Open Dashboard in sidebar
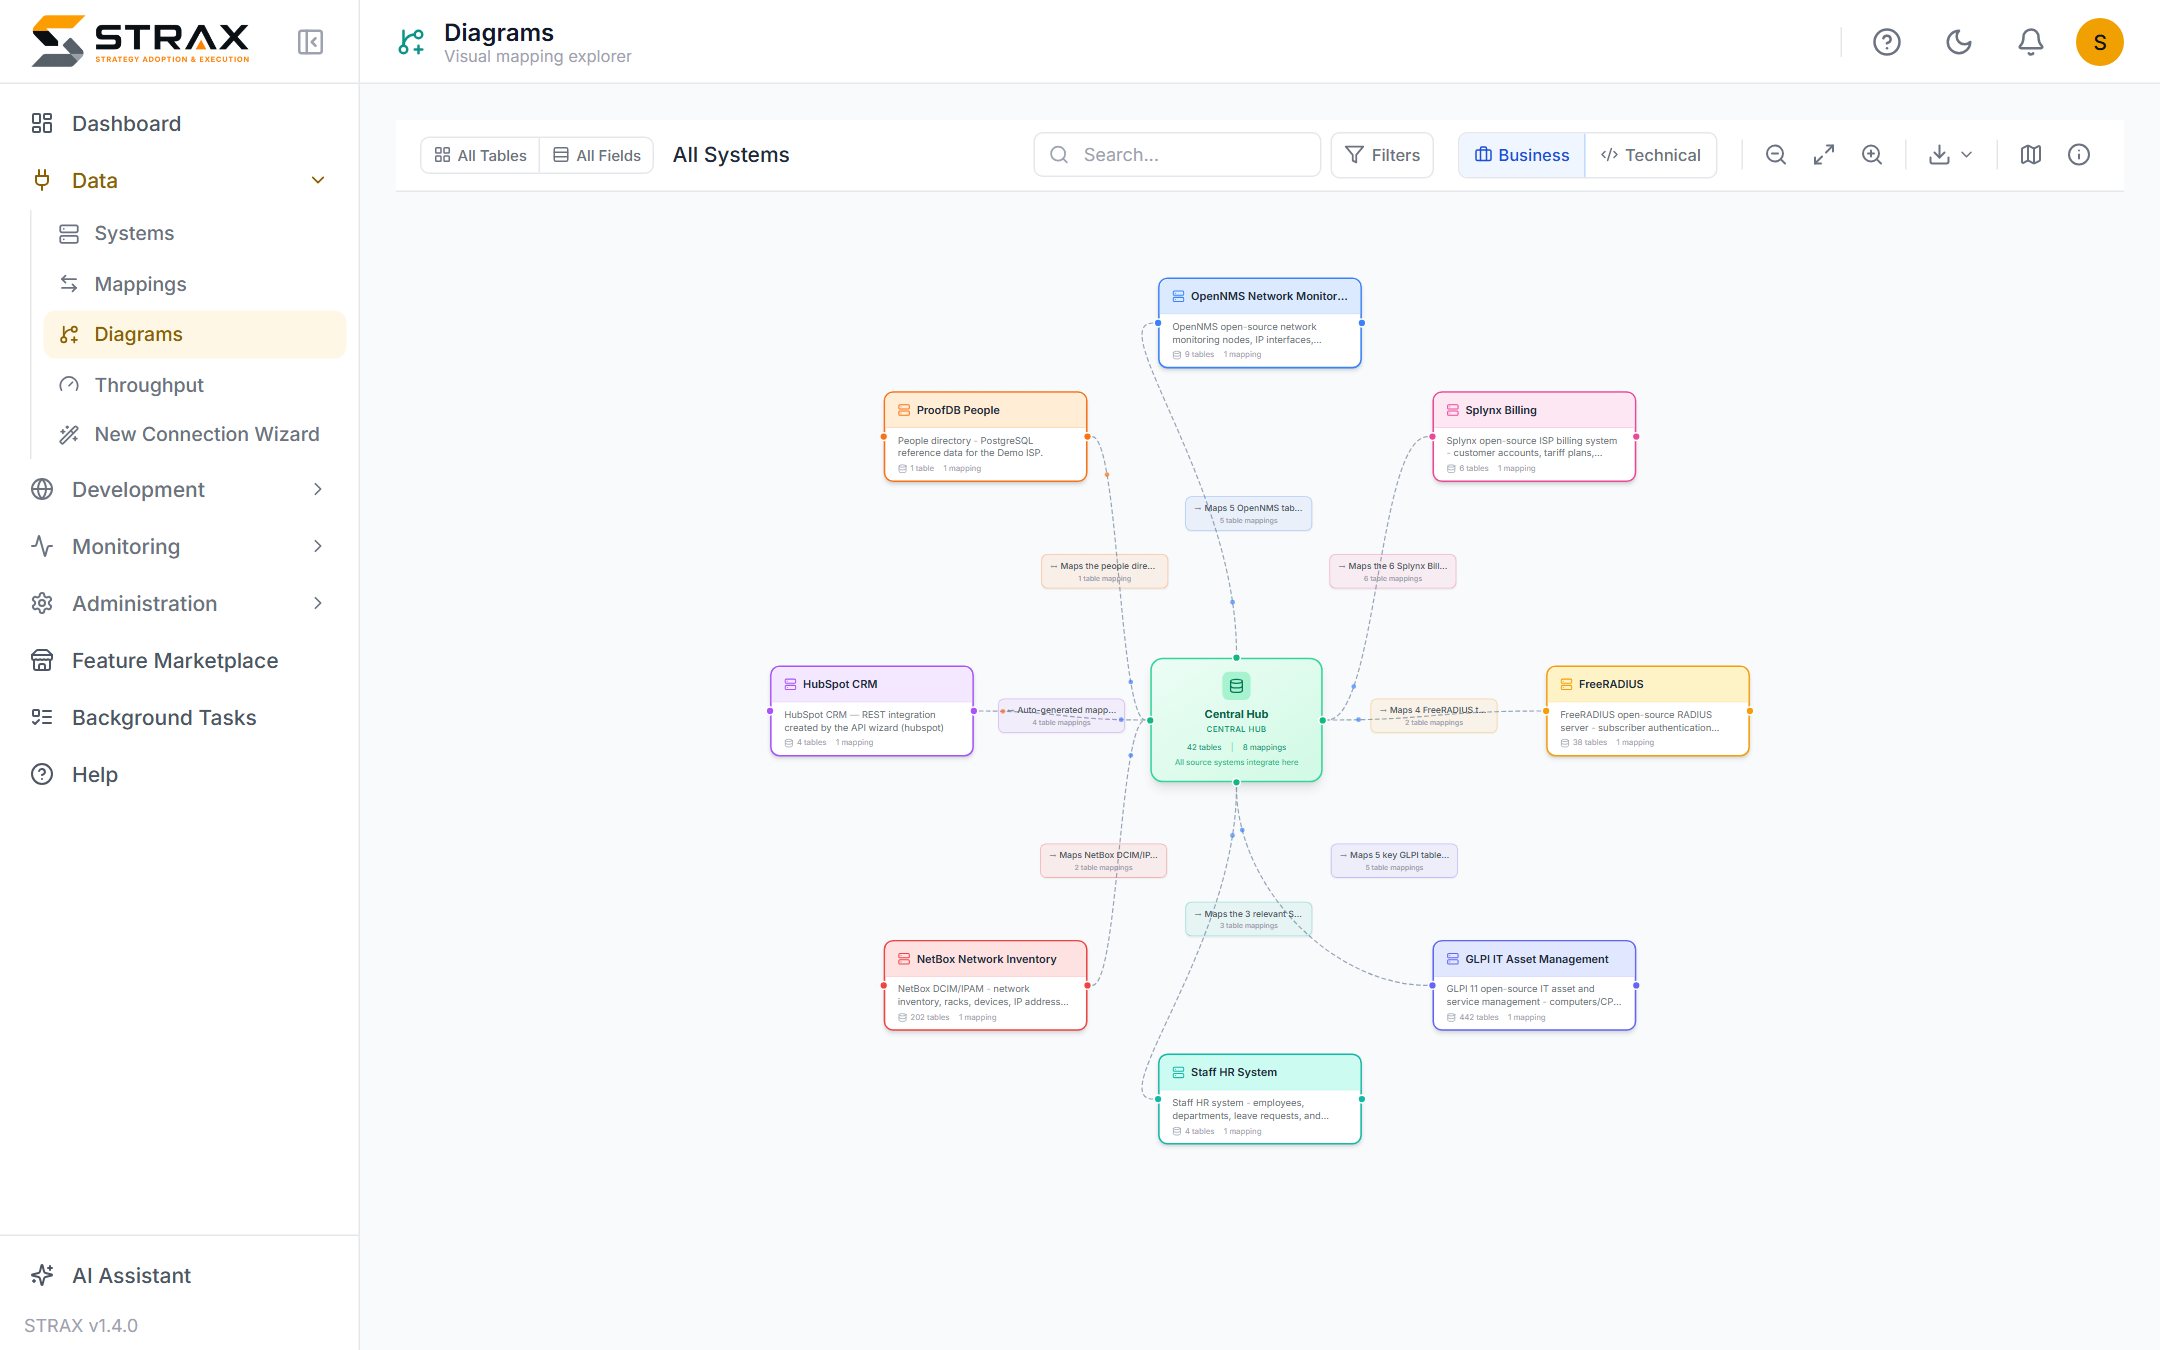The height and width of the screenshot is (1350, 2160). (180, 124)
